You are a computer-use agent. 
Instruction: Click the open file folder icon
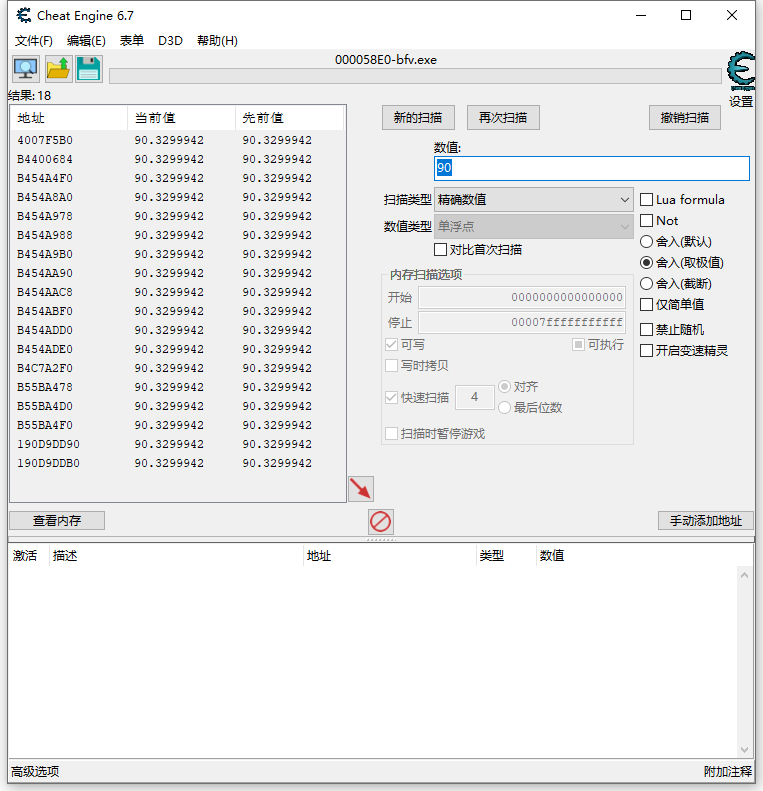(x=58, y=69)
